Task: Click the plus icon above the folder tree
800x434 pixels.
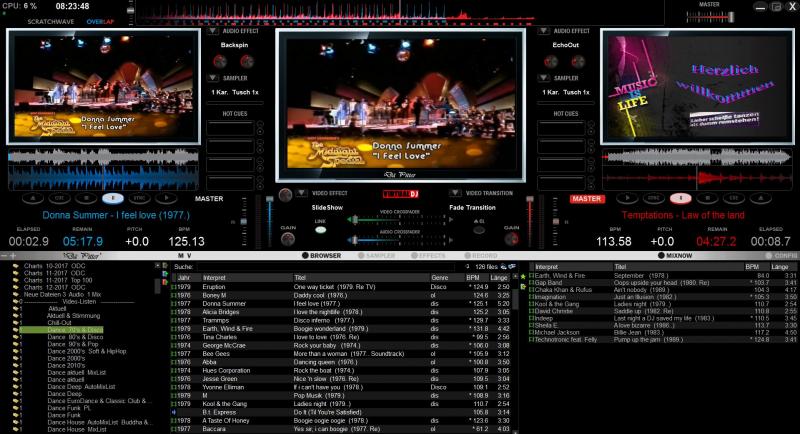Action: pyautogui.click(x=13, y=256)
